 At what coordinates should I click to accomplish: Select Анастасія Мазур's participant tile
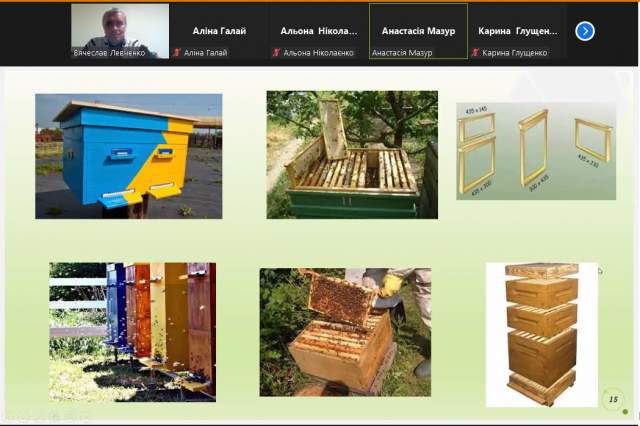418,31
